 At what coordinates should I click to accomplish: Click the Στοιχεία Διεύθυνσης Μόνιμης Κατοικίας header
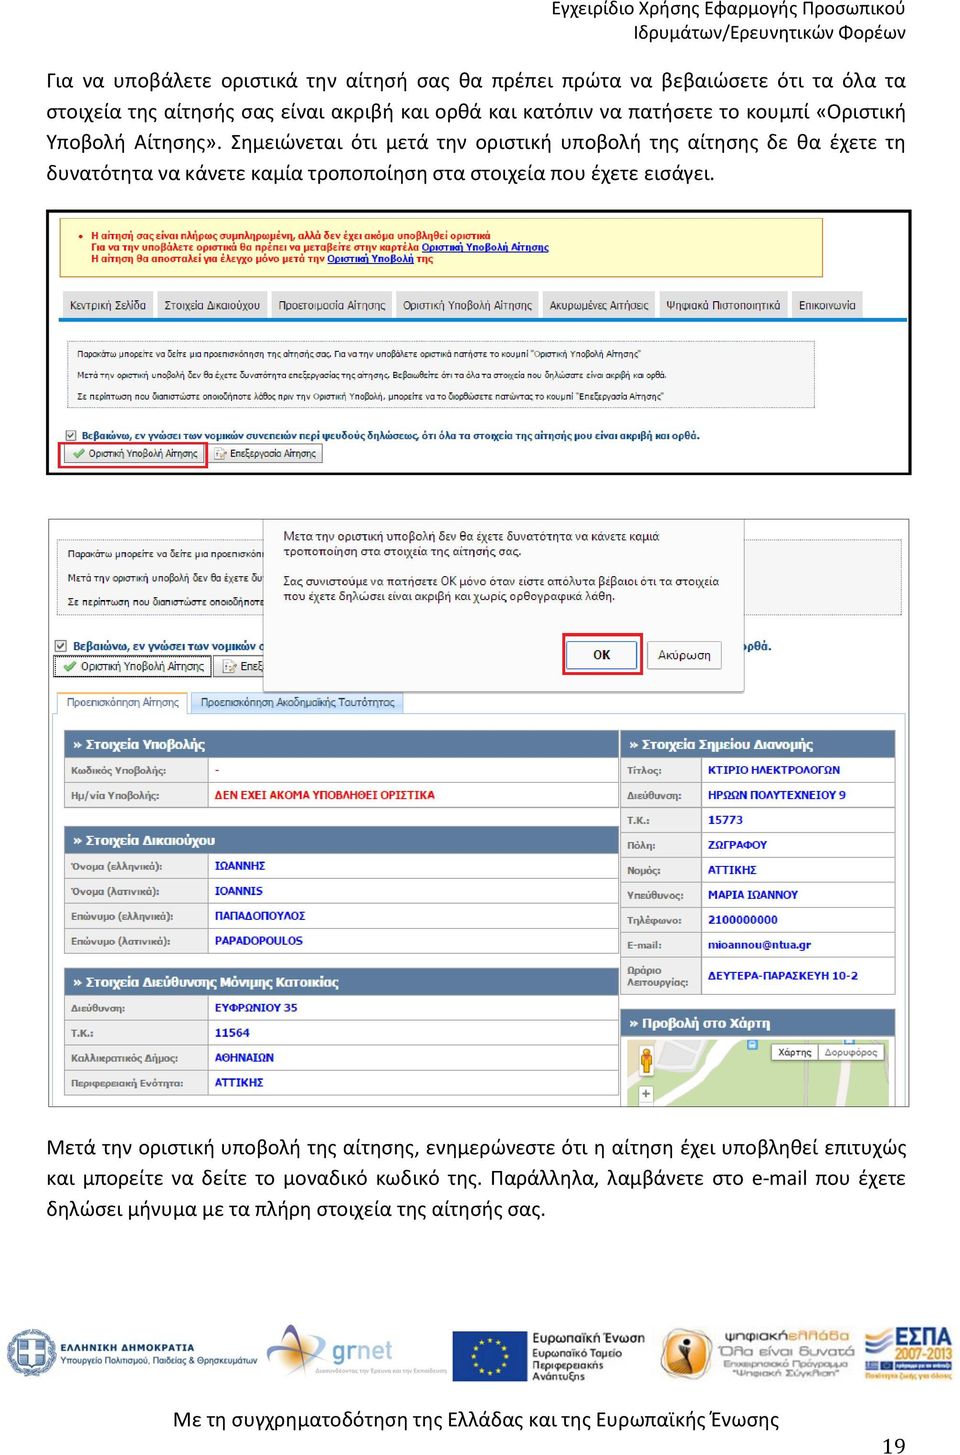341,982
